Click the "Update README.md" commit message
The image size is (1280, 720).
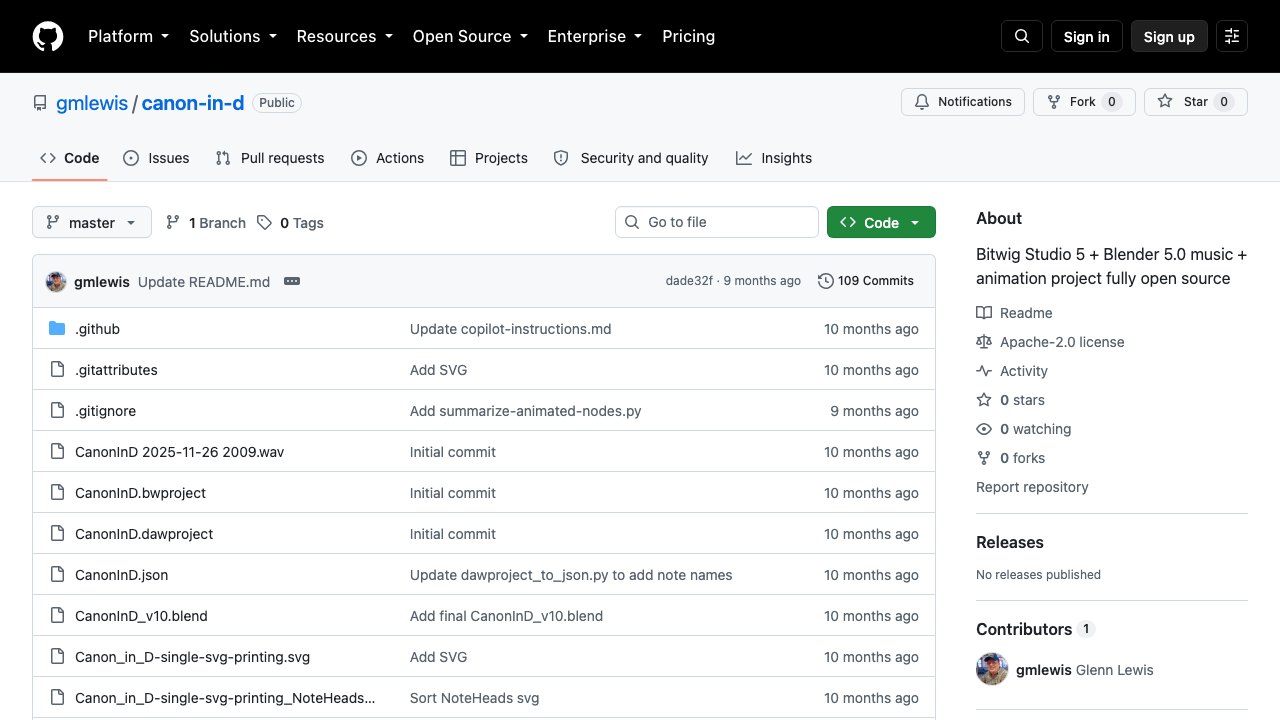point(204,282)
